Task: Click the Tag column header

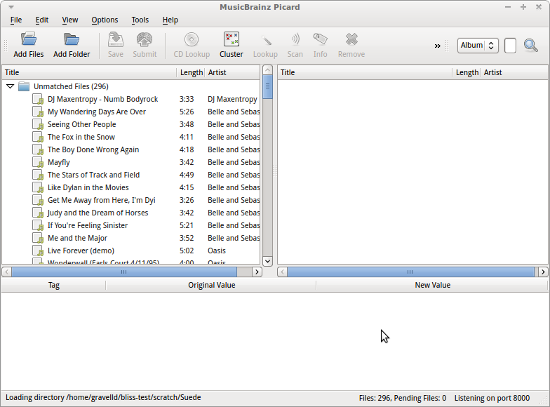Action: coord(54,285)
